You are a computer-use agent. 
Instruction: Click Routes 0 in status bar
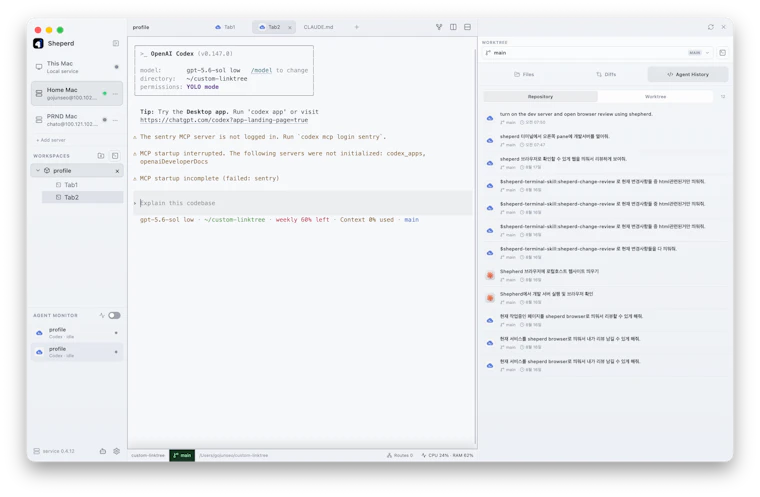[x=400, y=456]
